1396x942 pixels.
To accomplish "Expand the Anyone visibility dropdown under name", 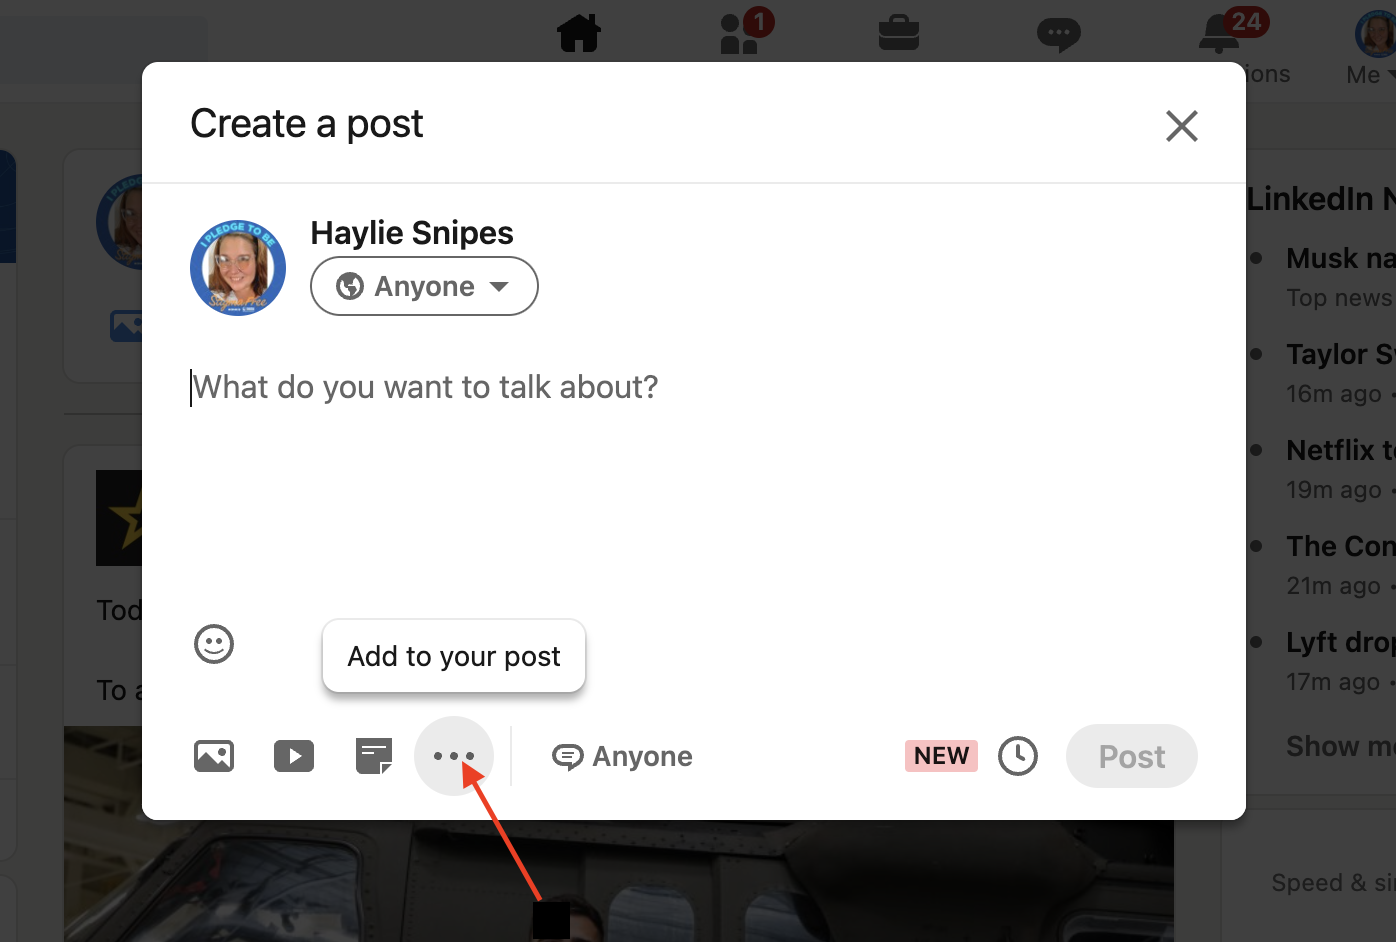I will click(x=424, y=287).
